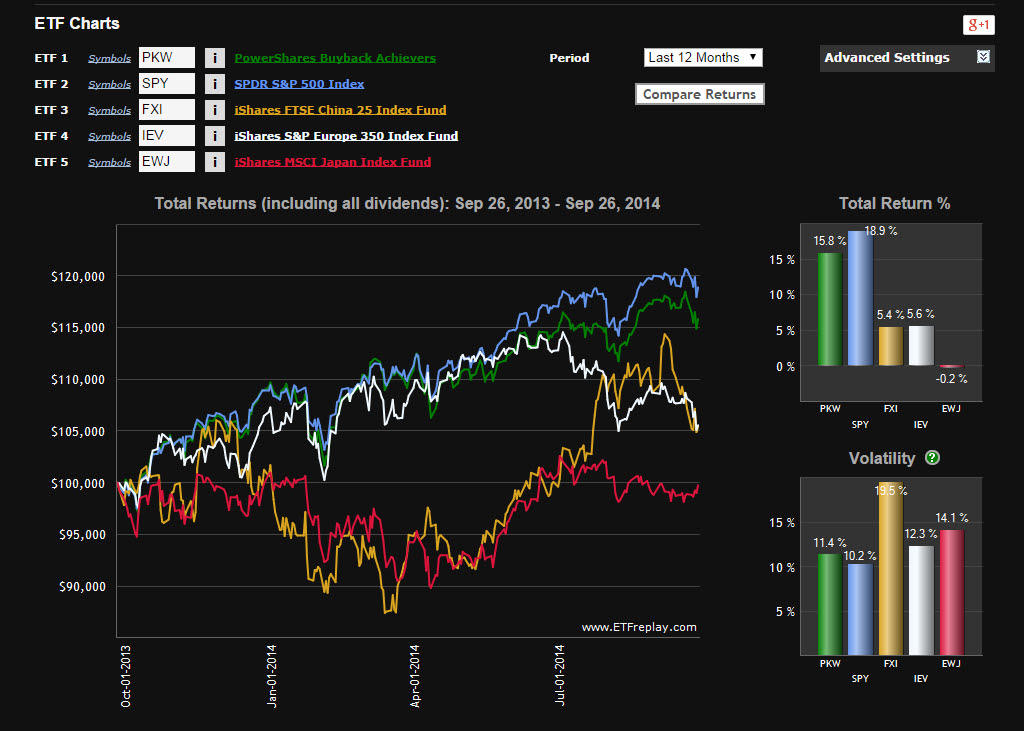Open the iShares S&P Europe 350 link
The width and height of the screenshot is (1024, 731).
pyautogui.click(x=346, y=135)
